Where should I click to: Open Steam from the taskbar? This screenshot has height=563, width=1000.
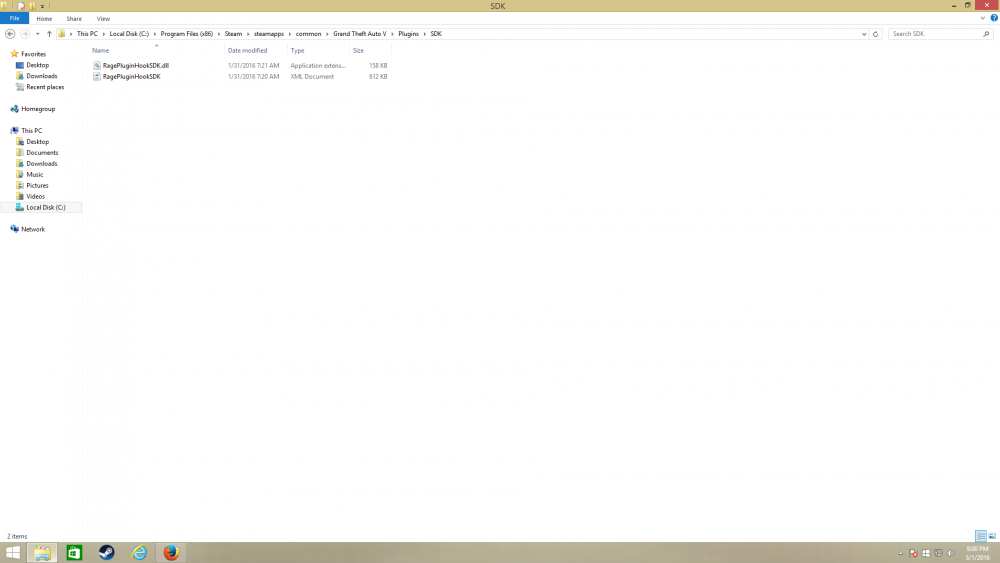107,552
